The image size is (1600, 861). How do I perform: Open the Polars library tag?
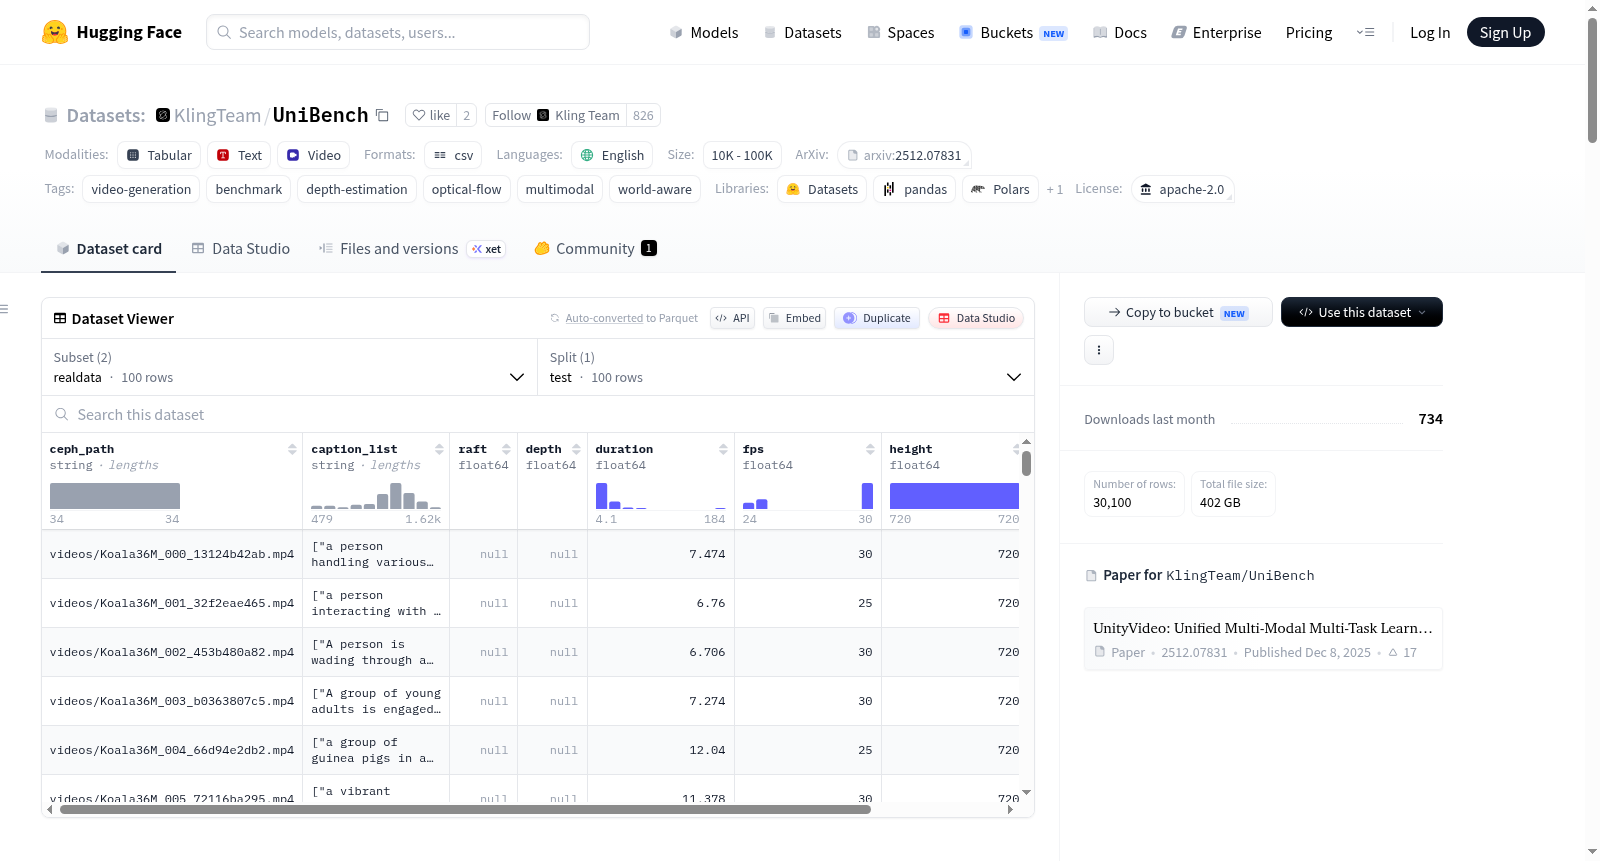[x=1000, y=189]
